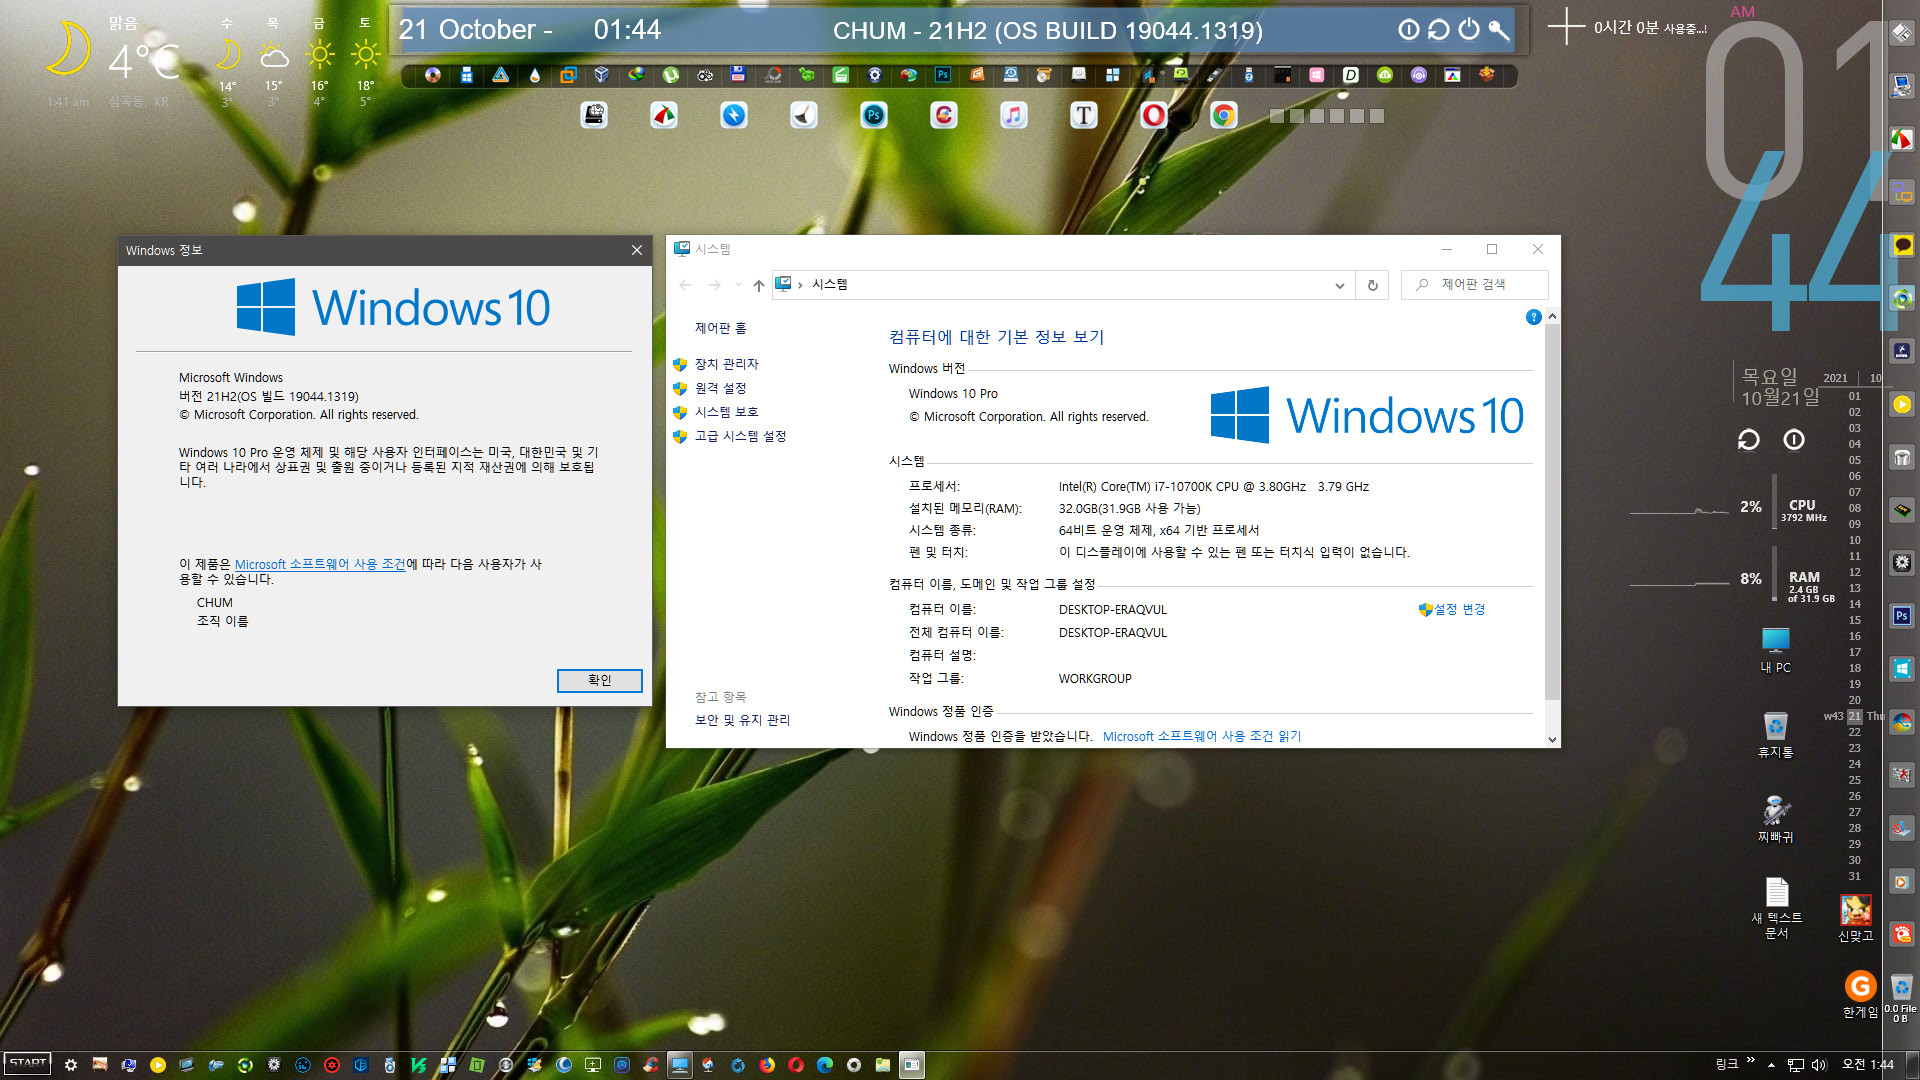
Task: Open Photoshop in right sidebar dock
Action: pos(1902,616)
